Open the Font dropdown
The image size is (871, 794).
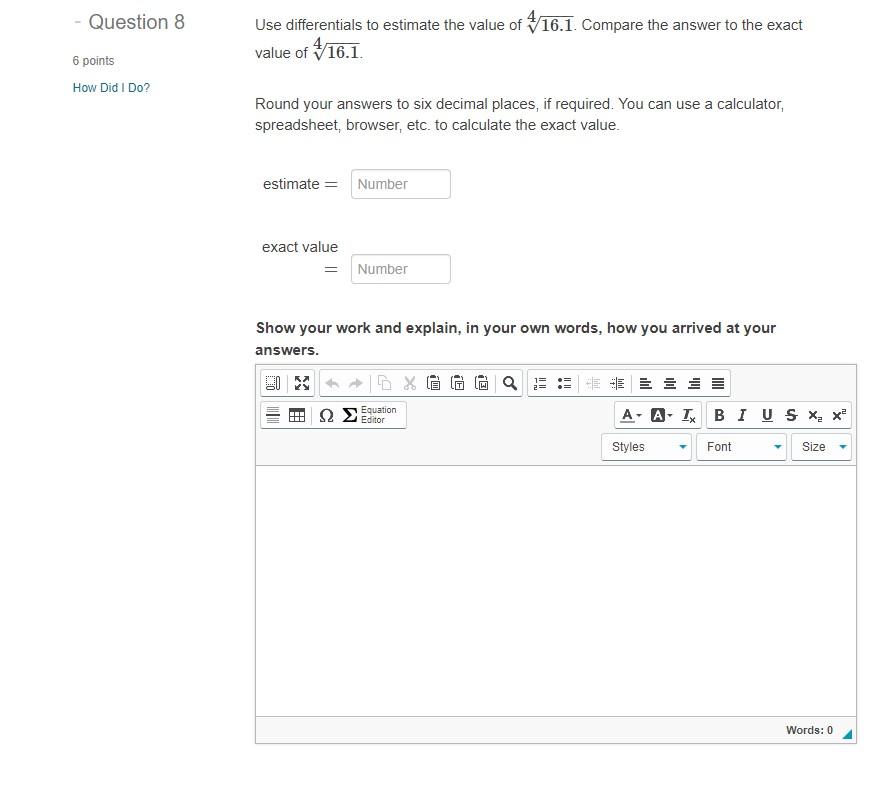click(740, 447)
